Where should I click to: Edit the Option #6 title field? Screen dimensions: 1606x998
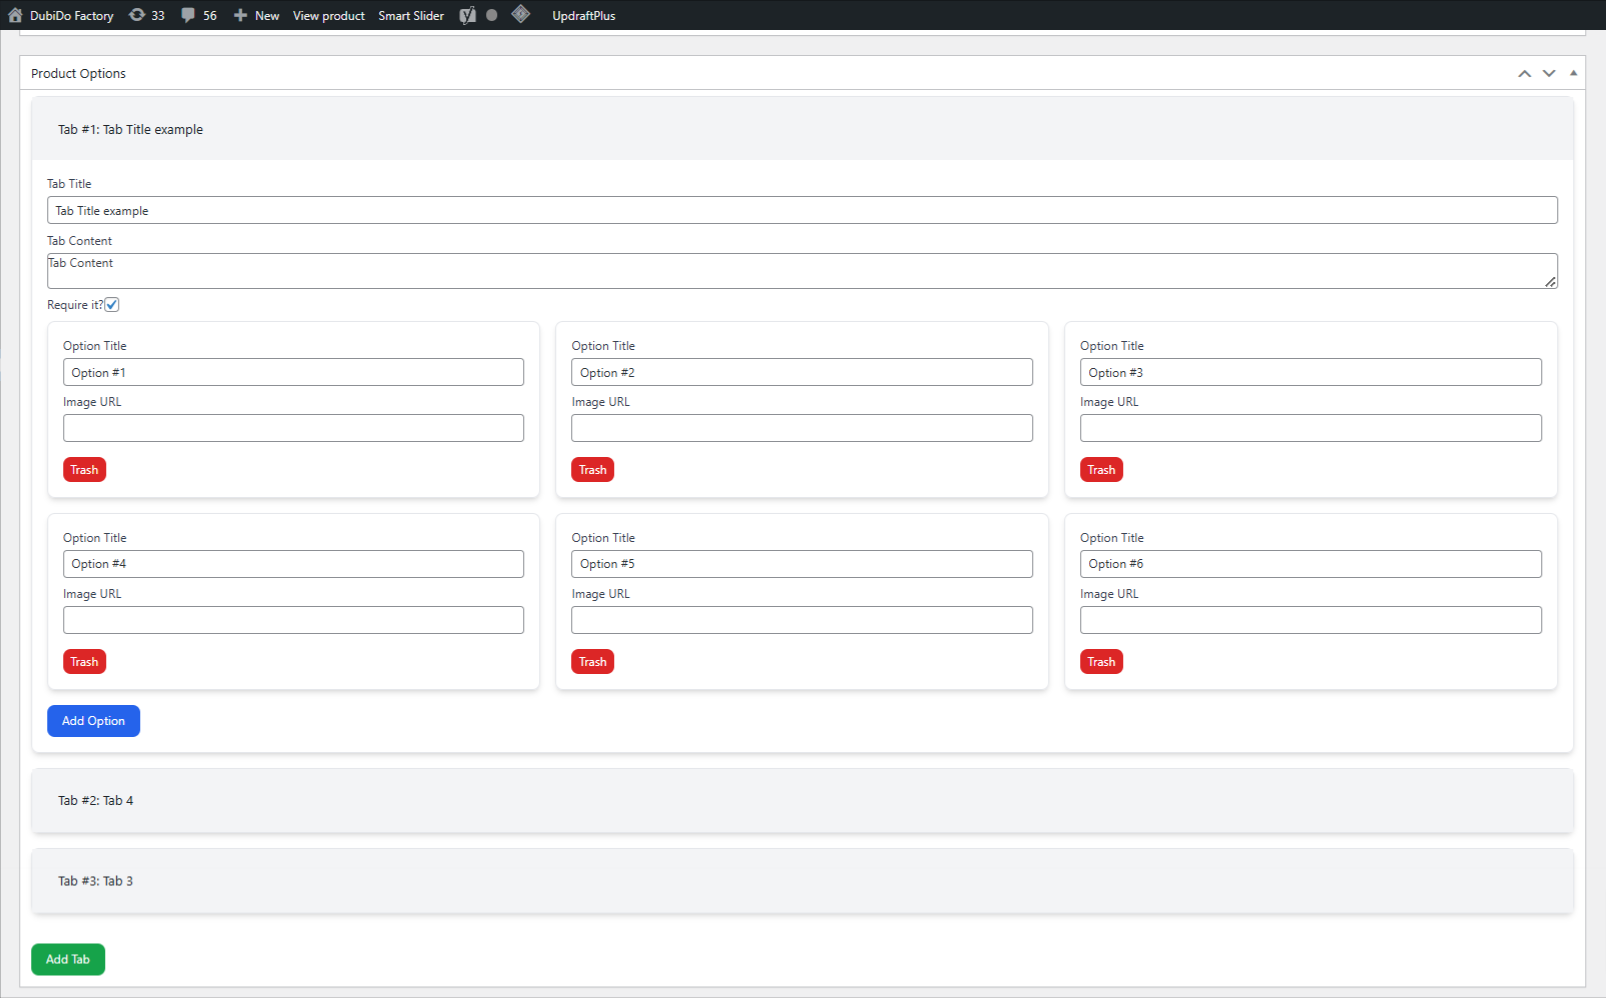point(1311,564)
